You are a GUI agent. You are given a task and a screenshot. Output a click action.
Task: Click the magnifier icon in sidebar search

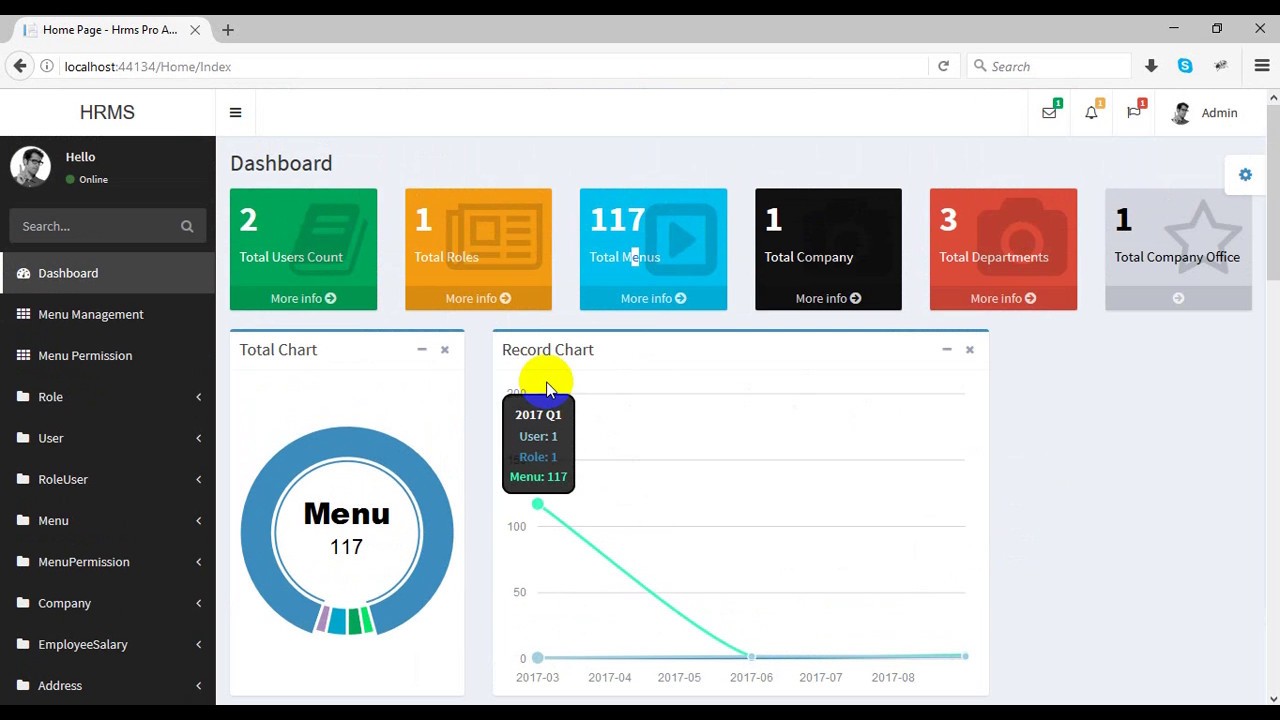click(x=187, y=226)
